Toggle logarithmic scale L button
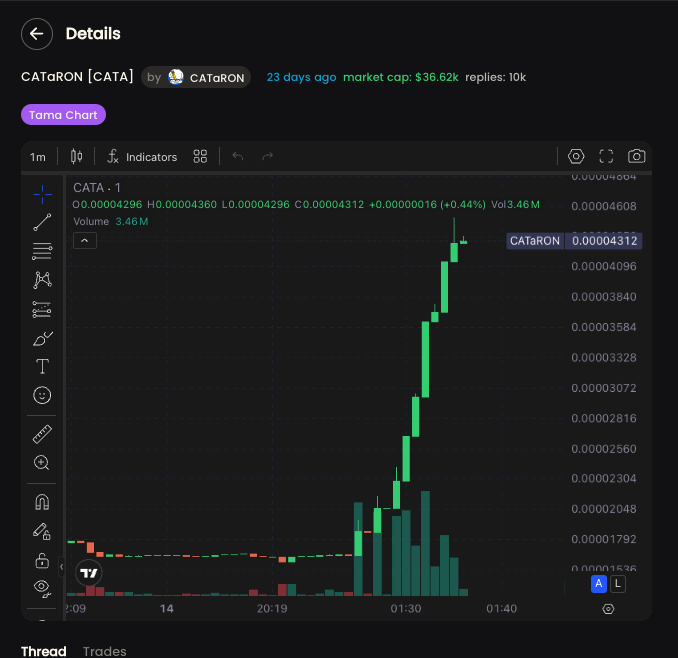 tap(618, 584)
